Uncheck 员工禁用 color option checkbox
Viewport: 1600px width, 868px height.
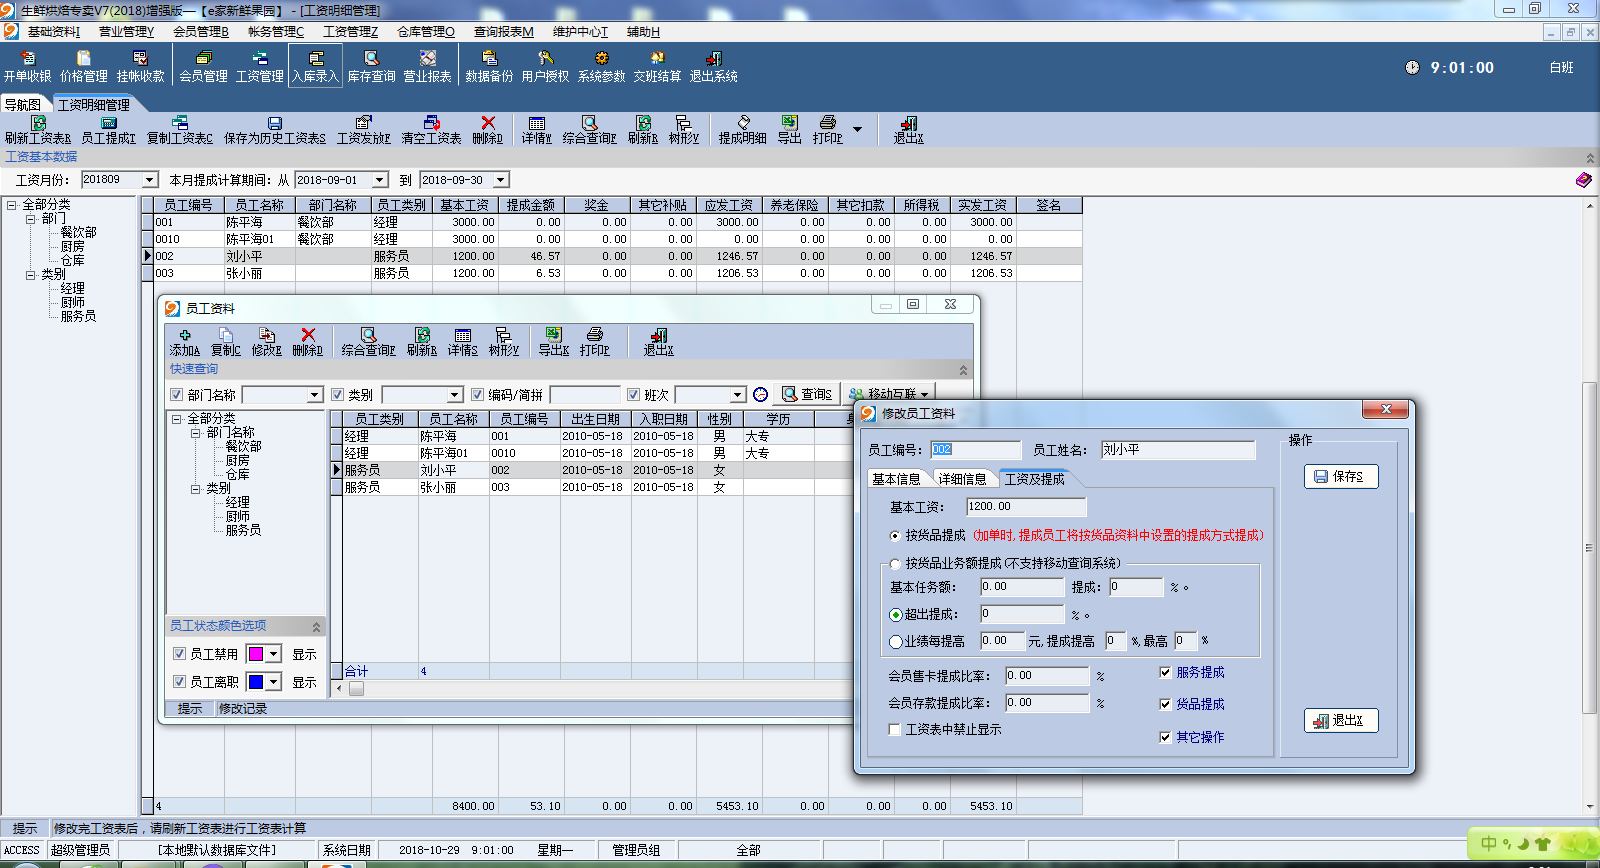tap(179, 654)
